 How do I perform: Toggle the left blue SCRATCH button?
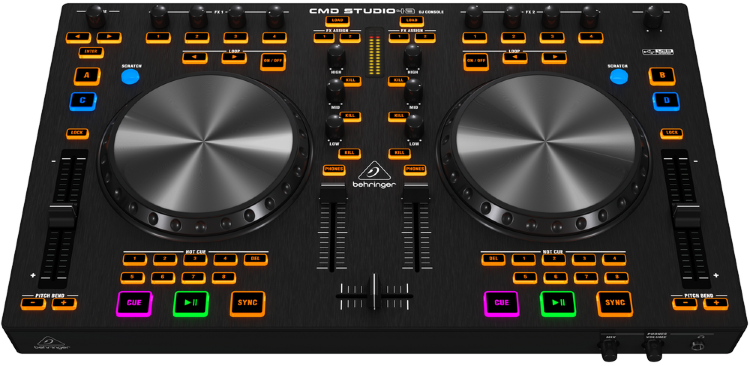coord(130,77)
